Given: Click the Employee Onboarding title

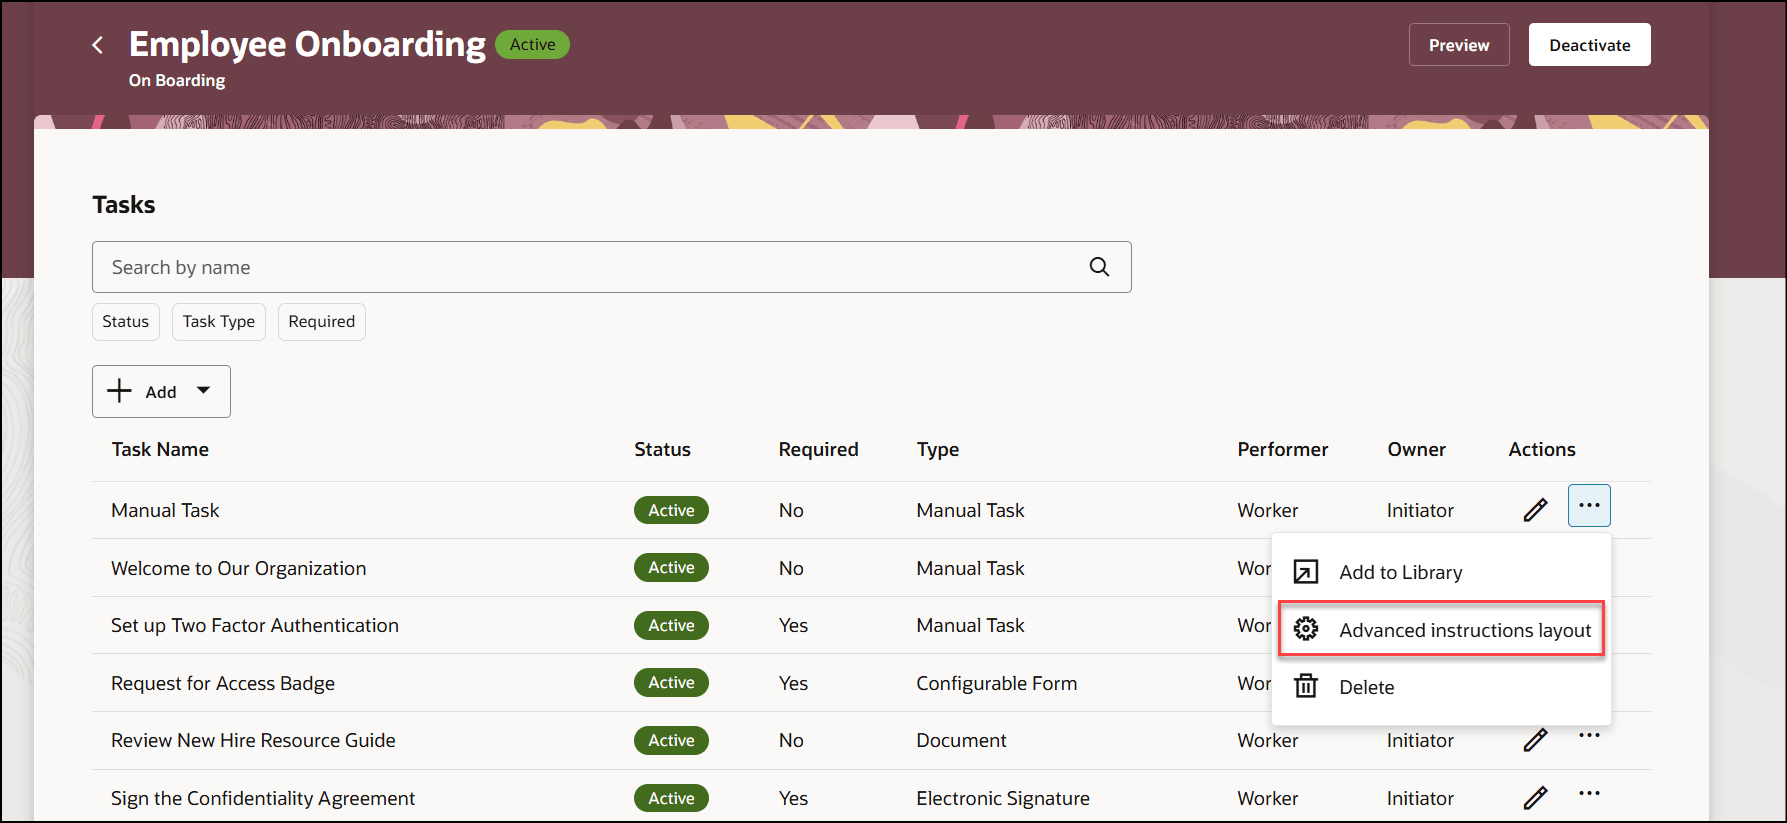Looking at the screenshot, I should tap(307, 45).
